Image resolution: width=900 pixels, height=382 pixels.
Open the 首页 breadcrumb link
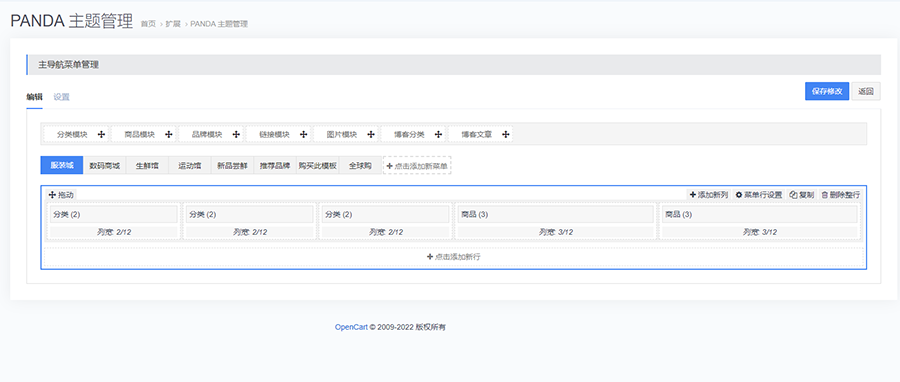point(148,24)
